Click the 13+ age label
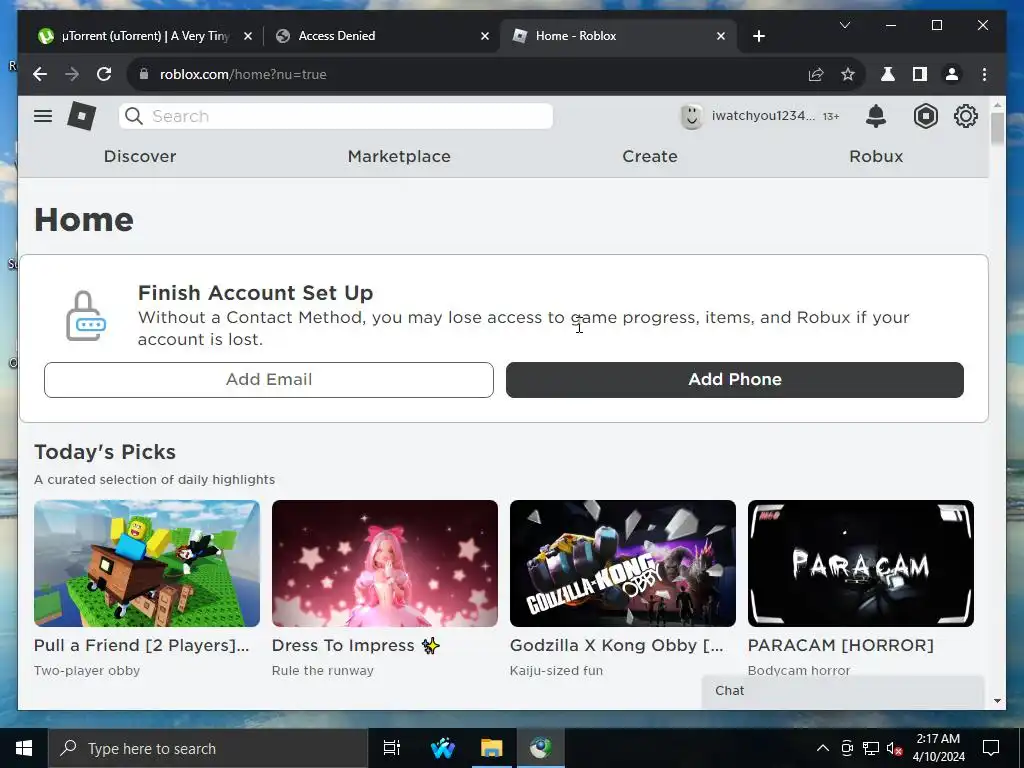Screen dimensions: 1024x768 (x=831, y=116)
